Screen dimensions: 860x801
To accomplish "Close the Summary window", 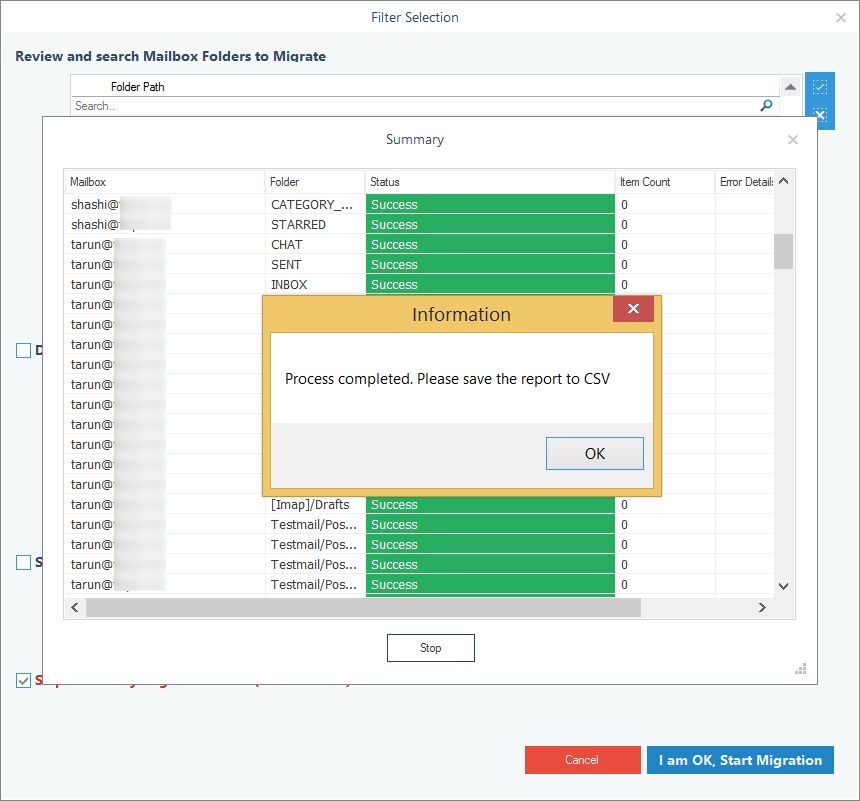I will [x=793, y=140].
